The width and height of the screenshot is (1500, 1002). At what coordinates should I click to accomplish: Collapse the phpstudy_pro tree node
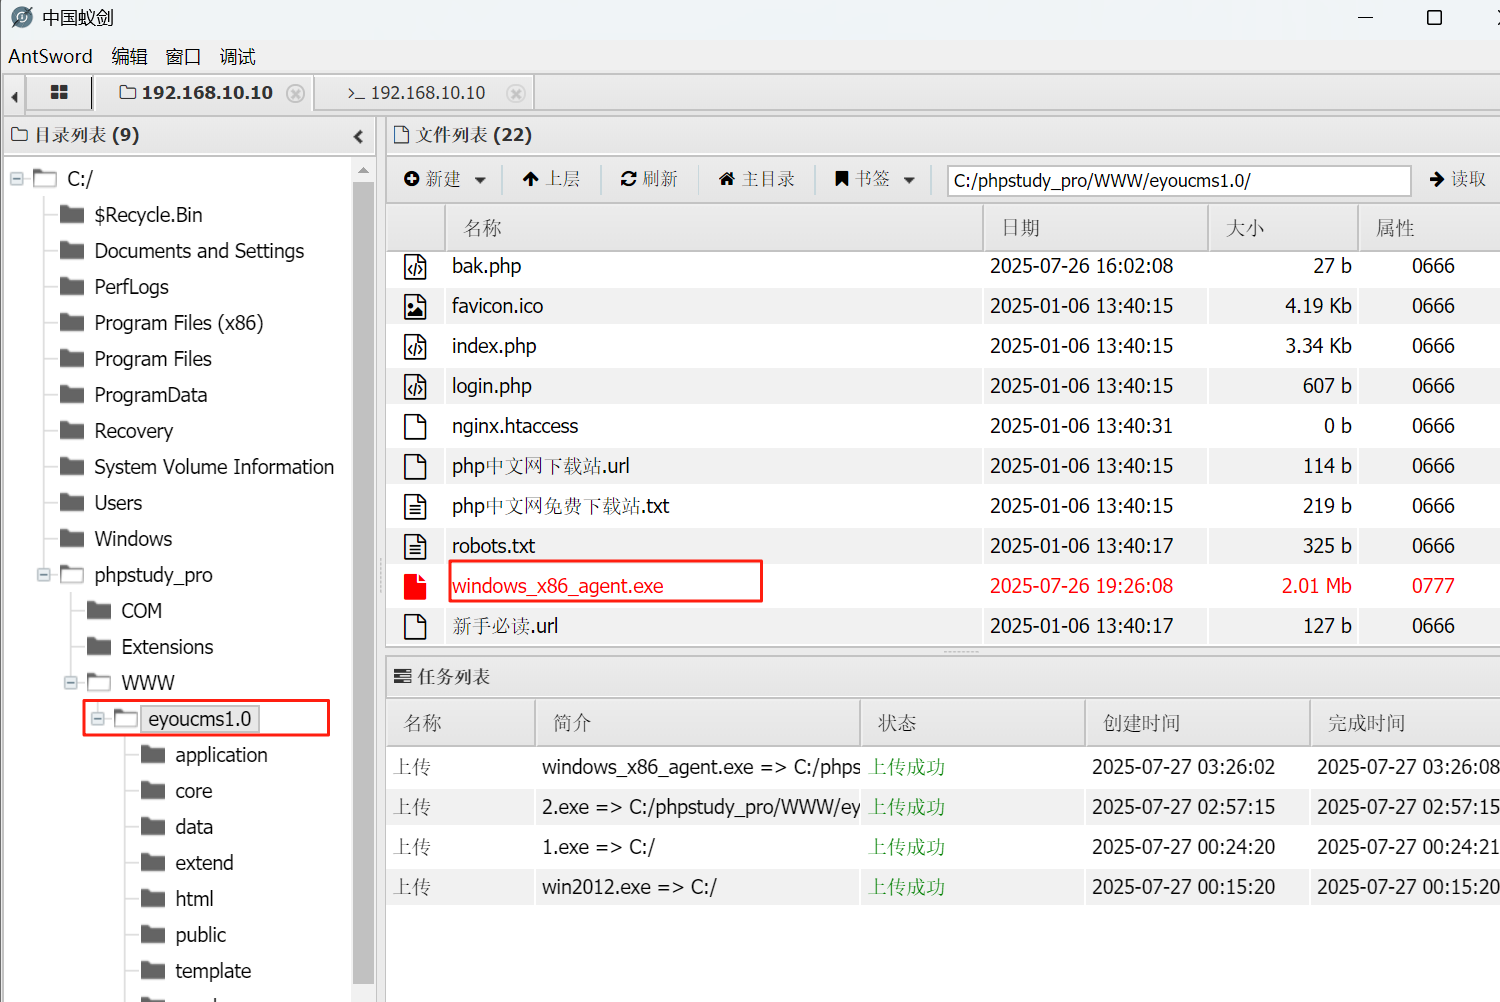[x=44, y=575]
